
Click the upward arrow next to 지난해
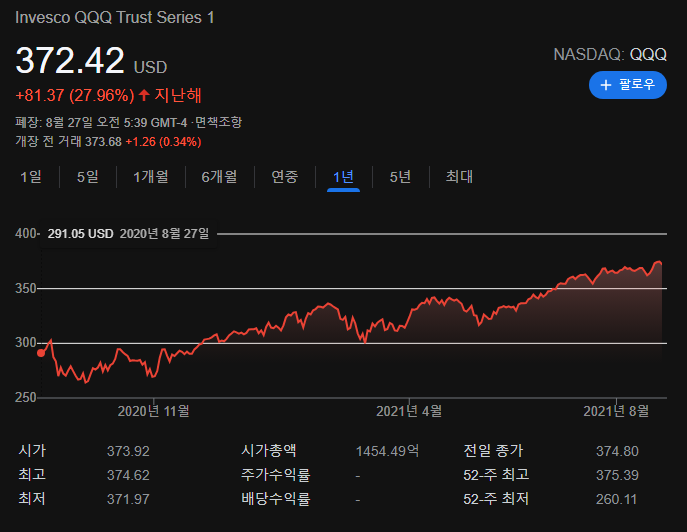point(144,95)
